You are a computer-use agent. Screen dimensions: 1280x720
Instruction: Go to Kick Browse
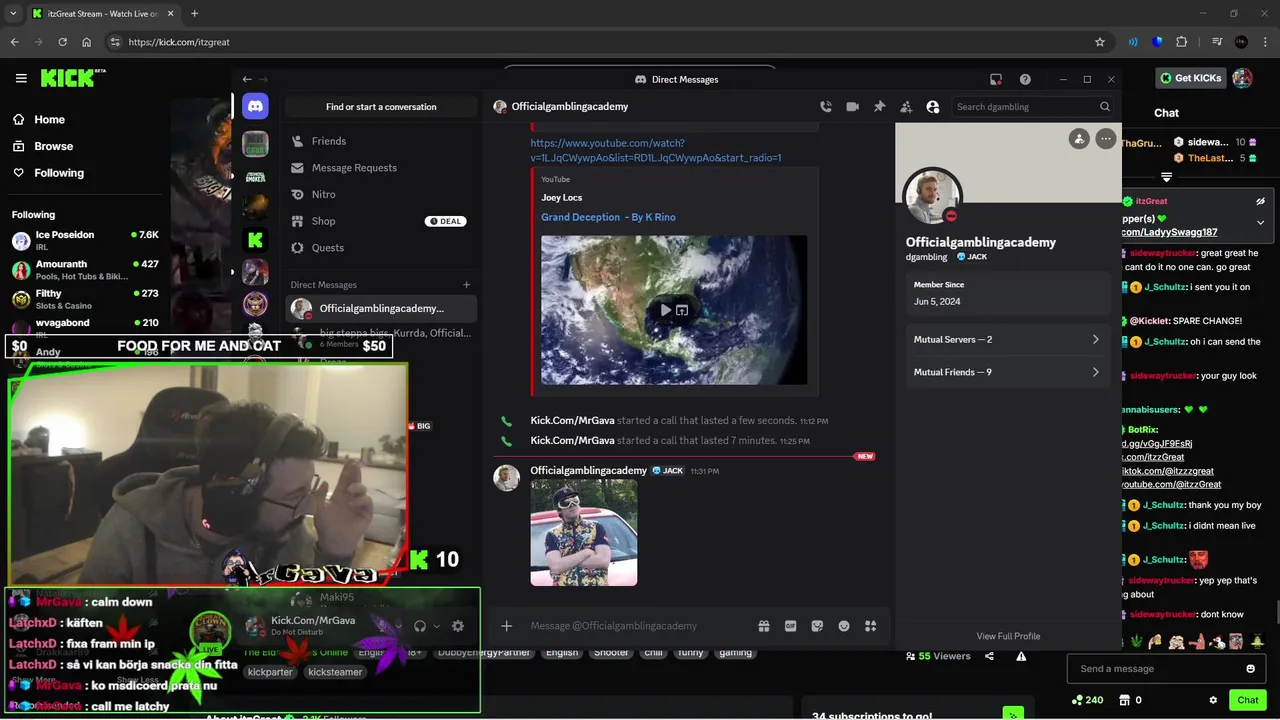click(x=43, y=146)
